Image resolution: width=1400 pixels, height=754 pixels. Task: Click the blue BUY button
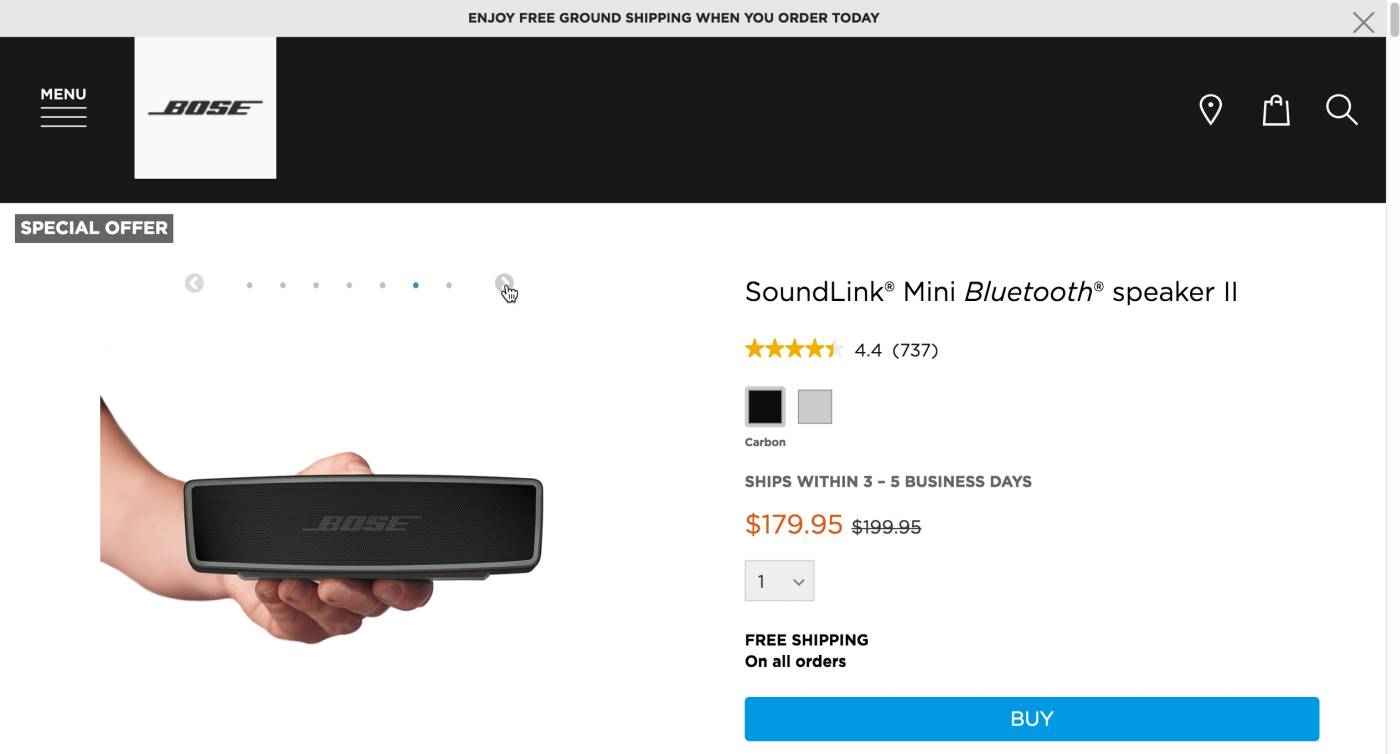tap(1031, 719)
